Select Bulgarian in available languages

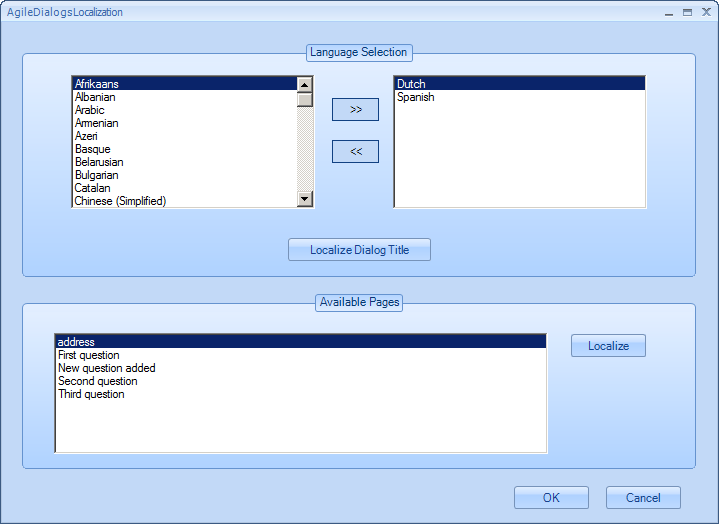click(x=185, y=175)
